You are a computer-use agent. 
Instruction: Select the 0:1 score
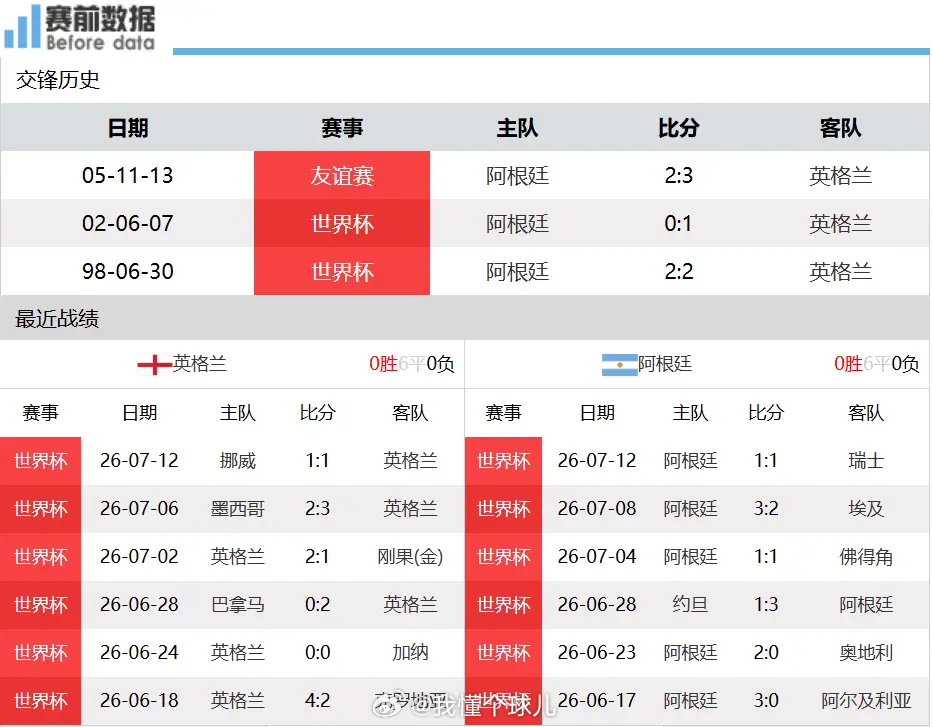pyautogui.click(x=678, y=224)
